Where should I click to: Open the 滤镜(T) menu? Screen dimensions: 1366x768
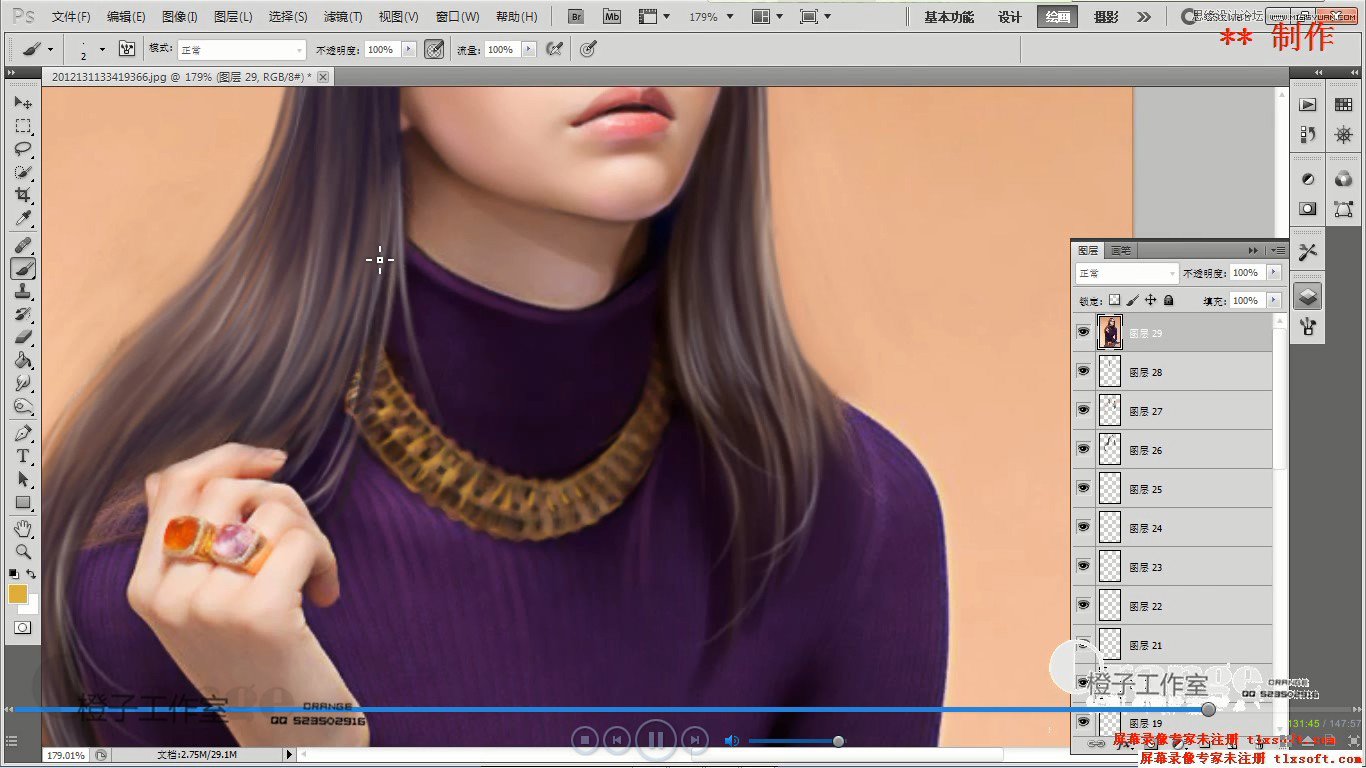pos(343,17)
